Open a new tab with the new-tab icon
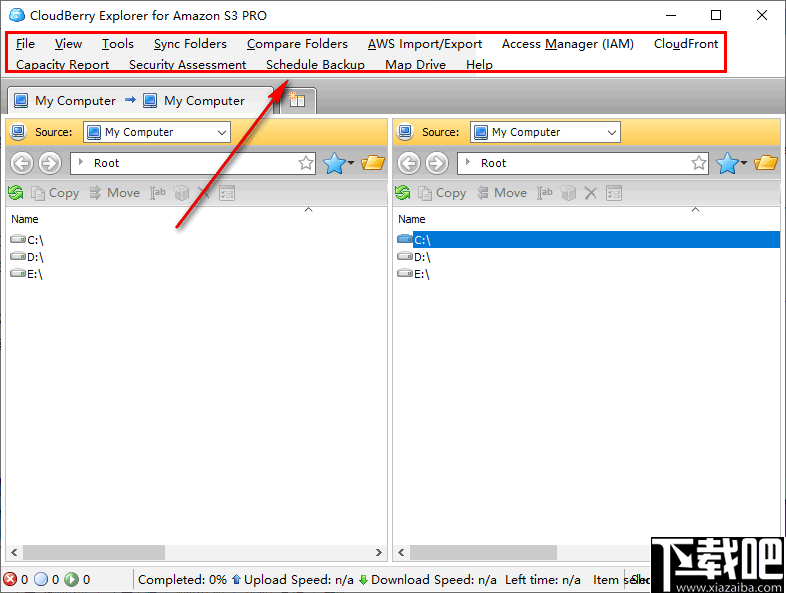Image resolution: width=786 pixels, height=593 pixels. click(x=297, y=100)
